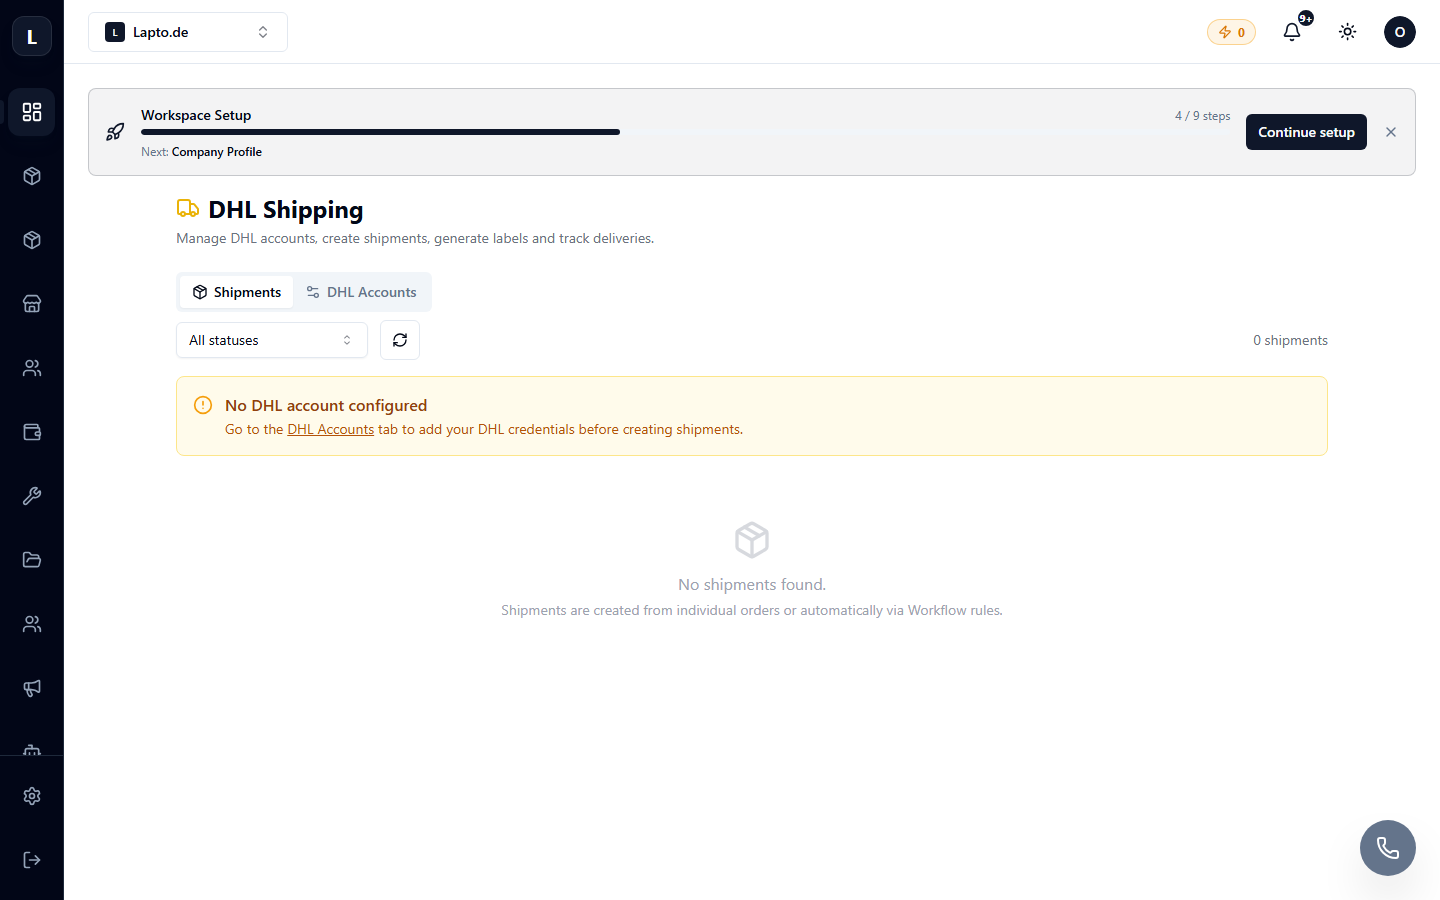This screenshot has height=900, width=1440.
Task: Open the settings gear in the sidebar
Action: click(x=32, y=796)
